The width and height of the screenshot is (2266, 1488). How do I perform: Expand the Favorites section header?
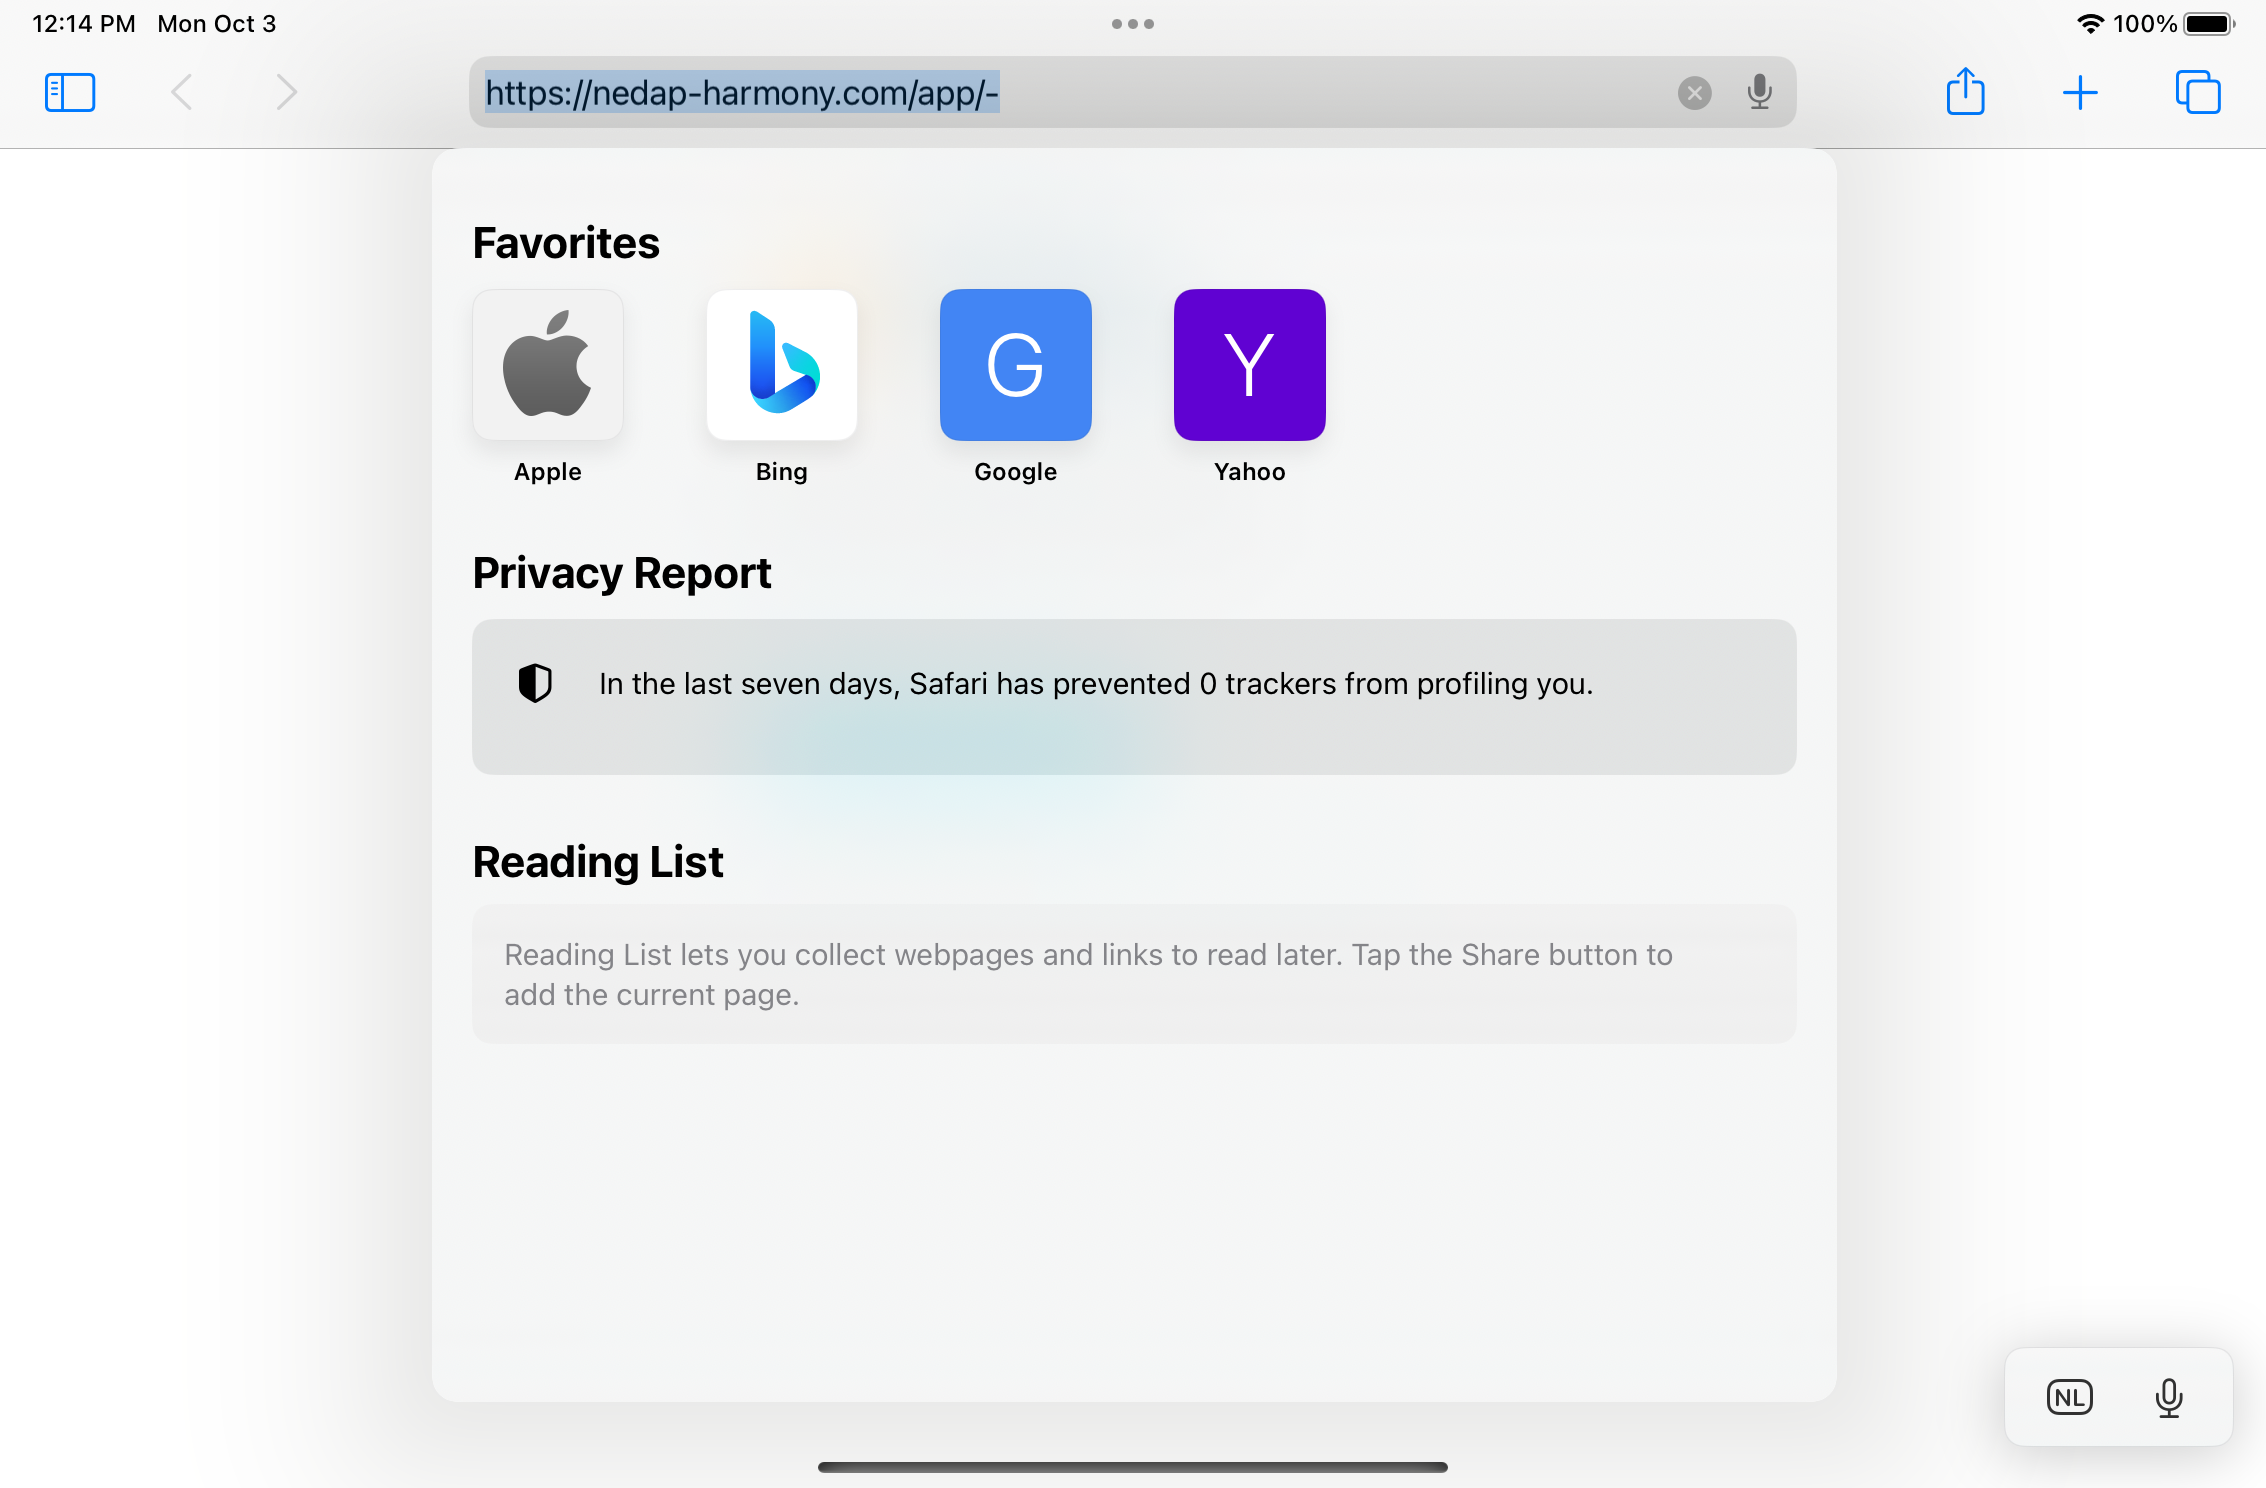point(566,242)
